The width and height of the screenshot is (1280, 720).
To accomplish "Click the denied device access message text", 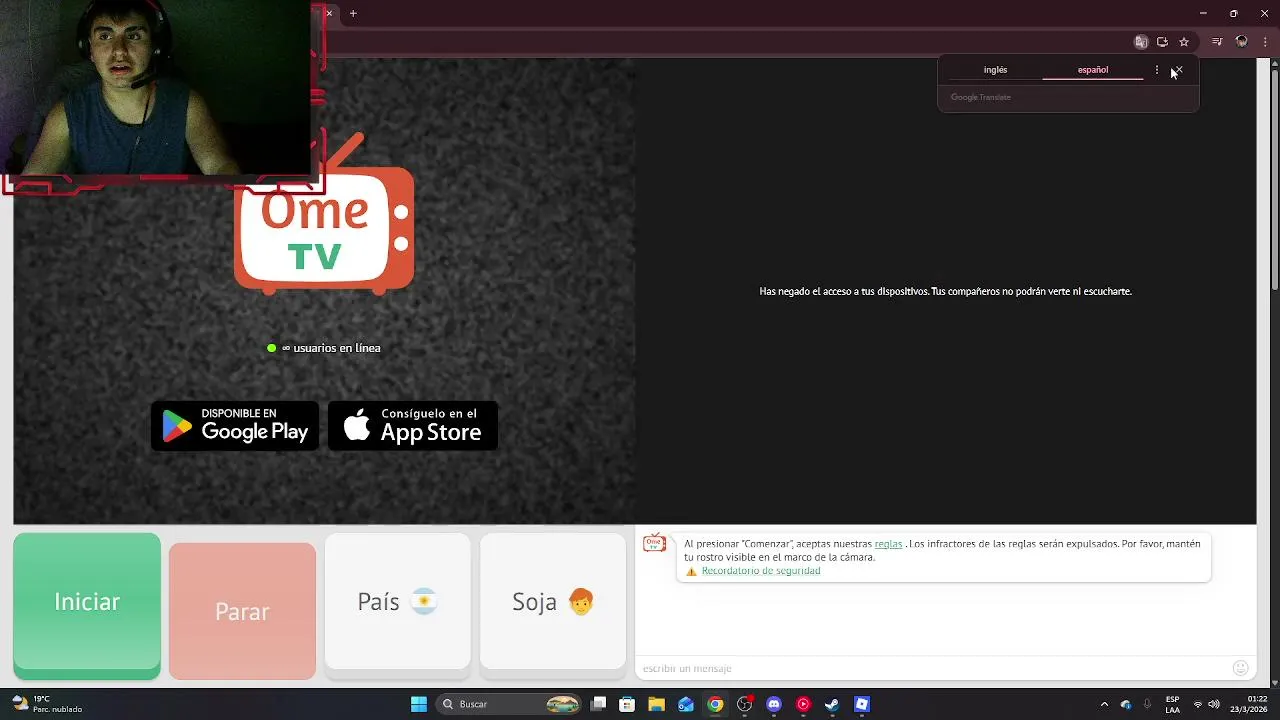I will pyautogui.click(x=945, y=292).
